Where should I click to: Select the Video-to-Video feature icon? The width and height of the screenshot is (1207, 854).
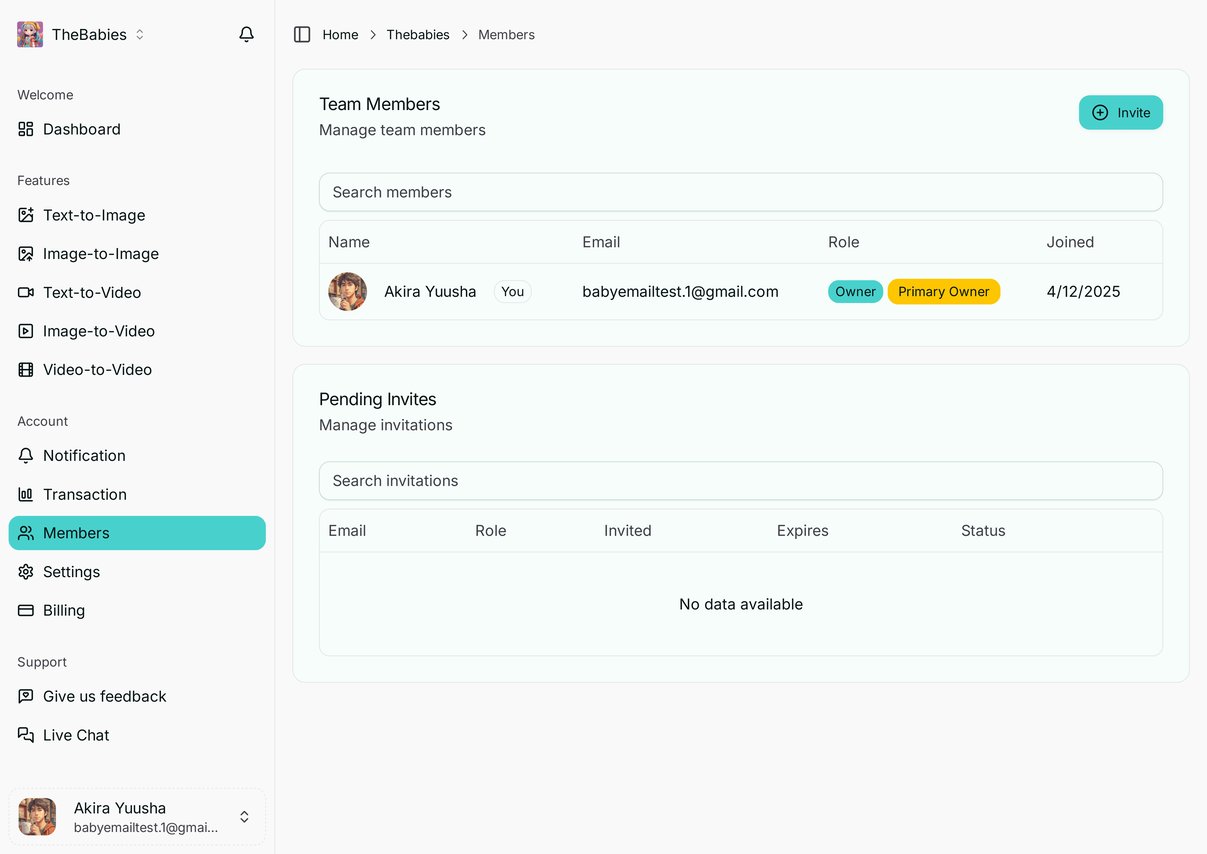28,369
